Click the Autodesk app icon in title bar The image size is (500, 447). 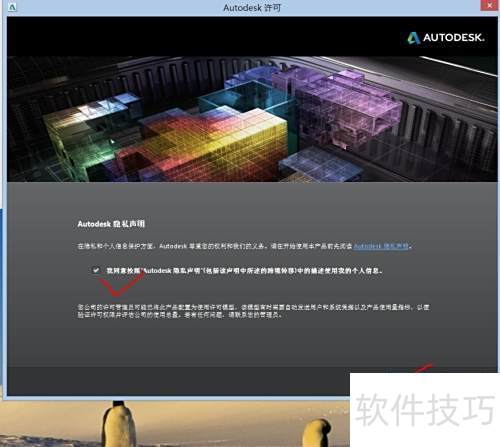(x=12, y=7)
